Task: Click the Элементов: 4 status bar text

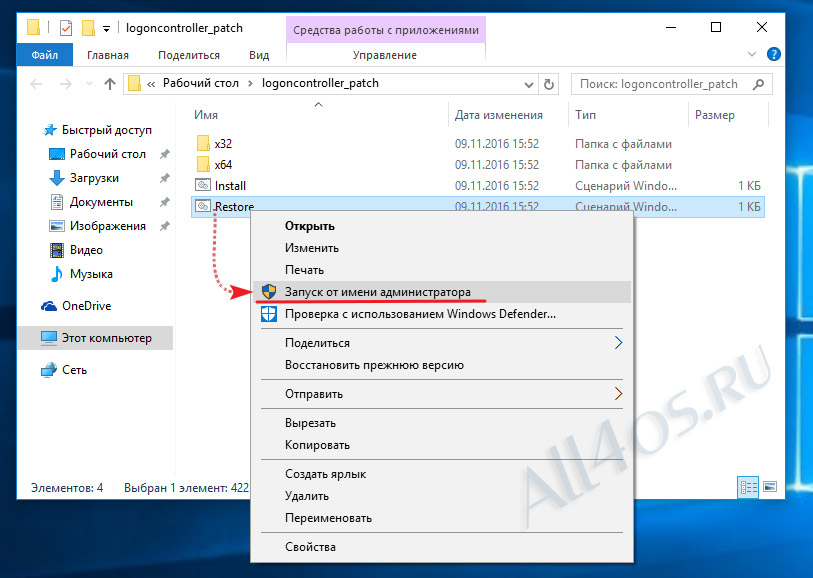Action: click(67, 488)
